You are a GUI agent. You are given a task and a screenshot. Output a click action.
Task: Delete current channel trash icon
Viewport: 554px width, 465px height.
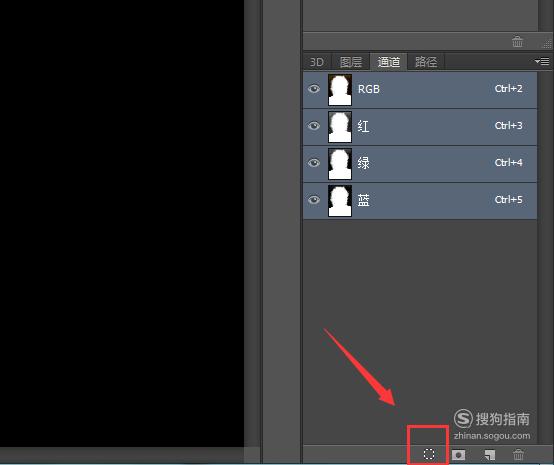[518, 454]
